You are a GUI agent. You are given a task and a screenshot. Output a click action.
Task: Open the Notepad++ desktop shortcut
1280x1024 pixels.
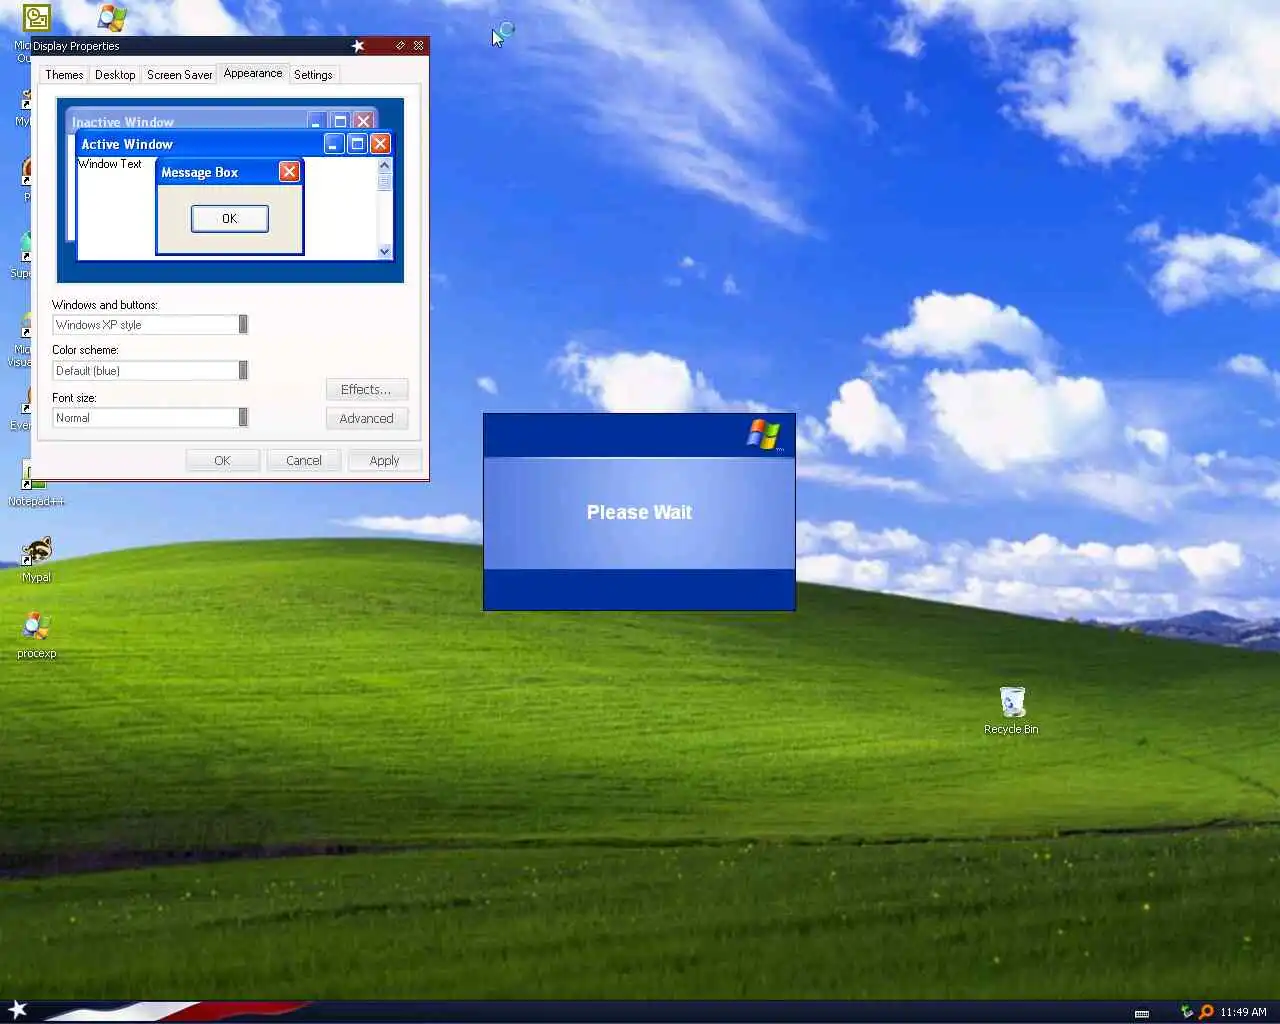36,482
